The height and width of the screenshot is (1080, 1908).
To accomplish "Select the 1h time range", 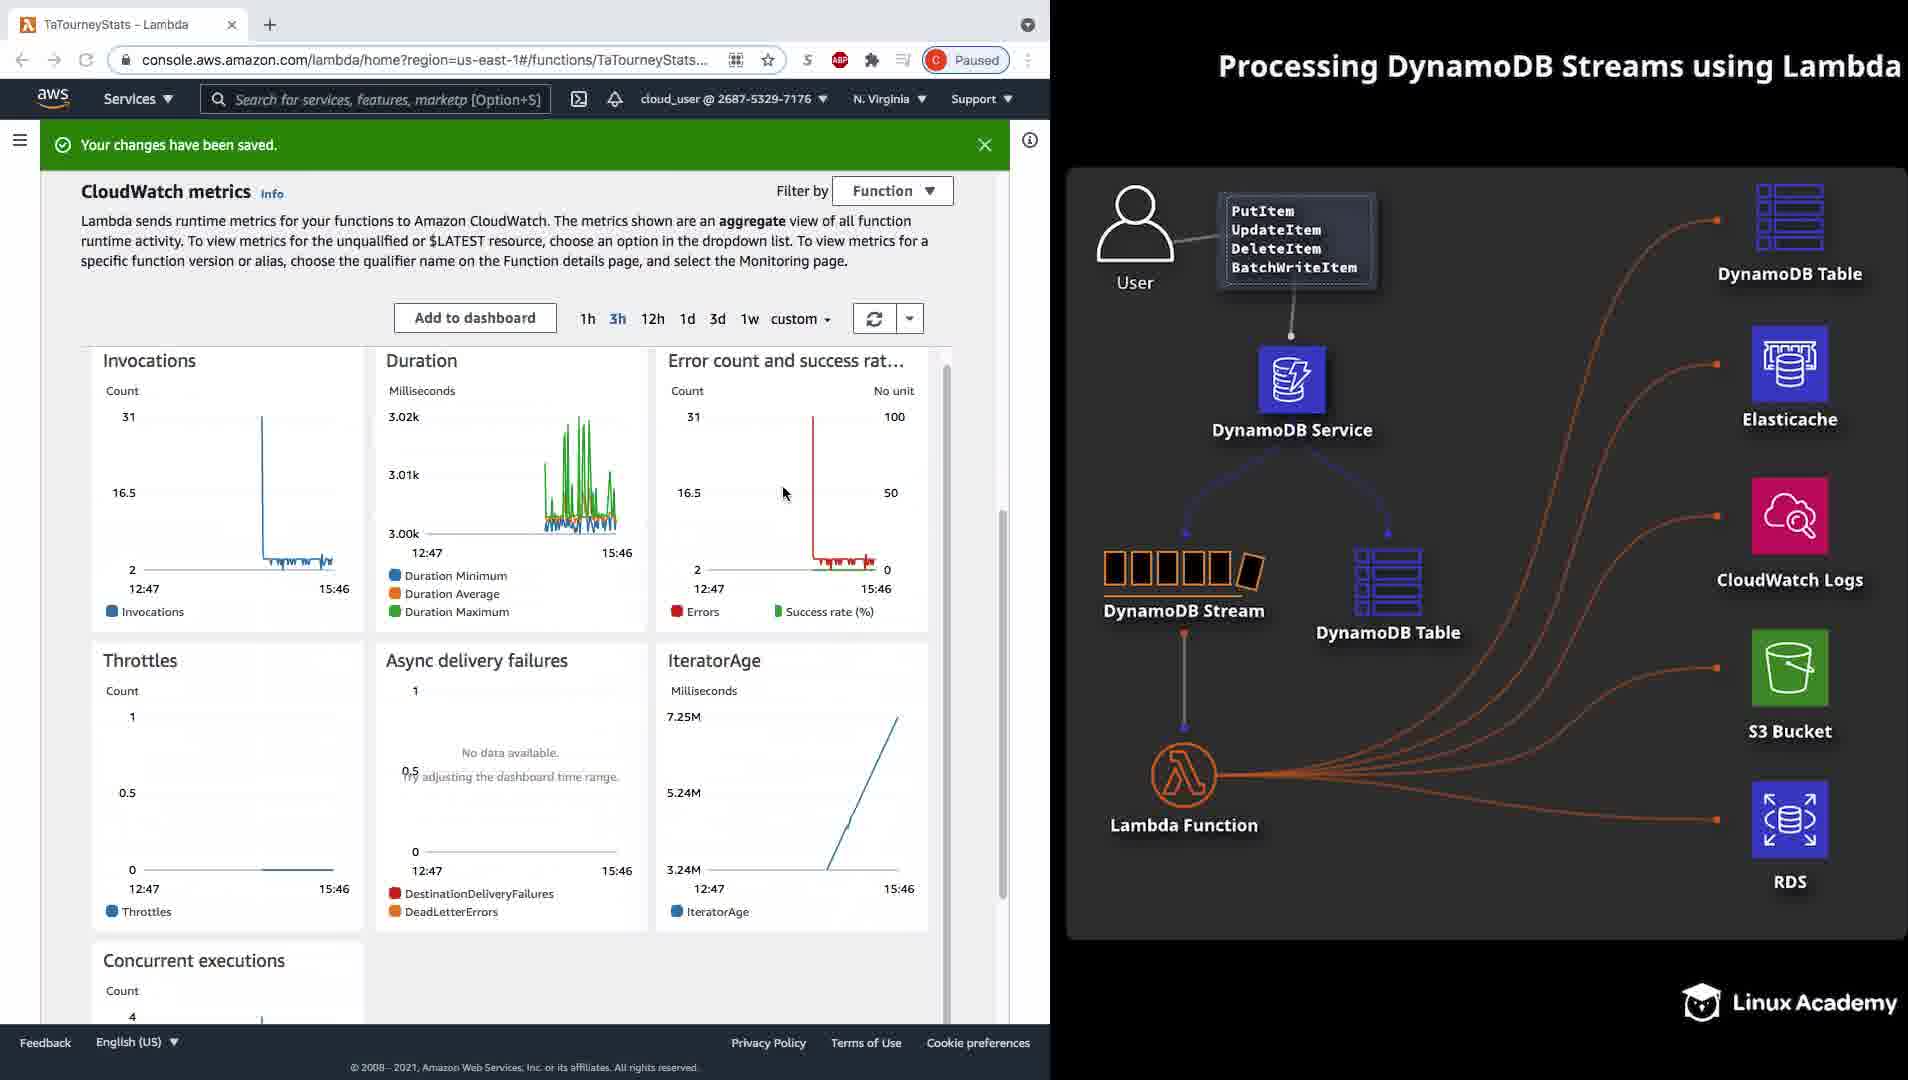I will (587, 319).
